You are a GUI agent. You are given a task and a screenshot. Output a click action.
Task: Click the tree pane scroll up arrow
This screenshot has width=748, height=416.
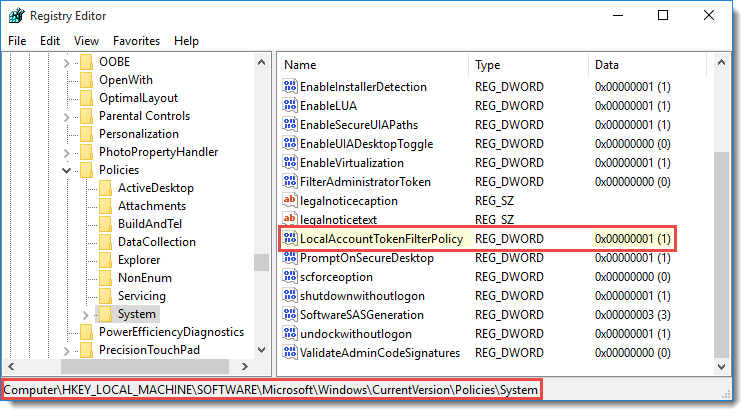pyautogui.click(x=261, y=62)
